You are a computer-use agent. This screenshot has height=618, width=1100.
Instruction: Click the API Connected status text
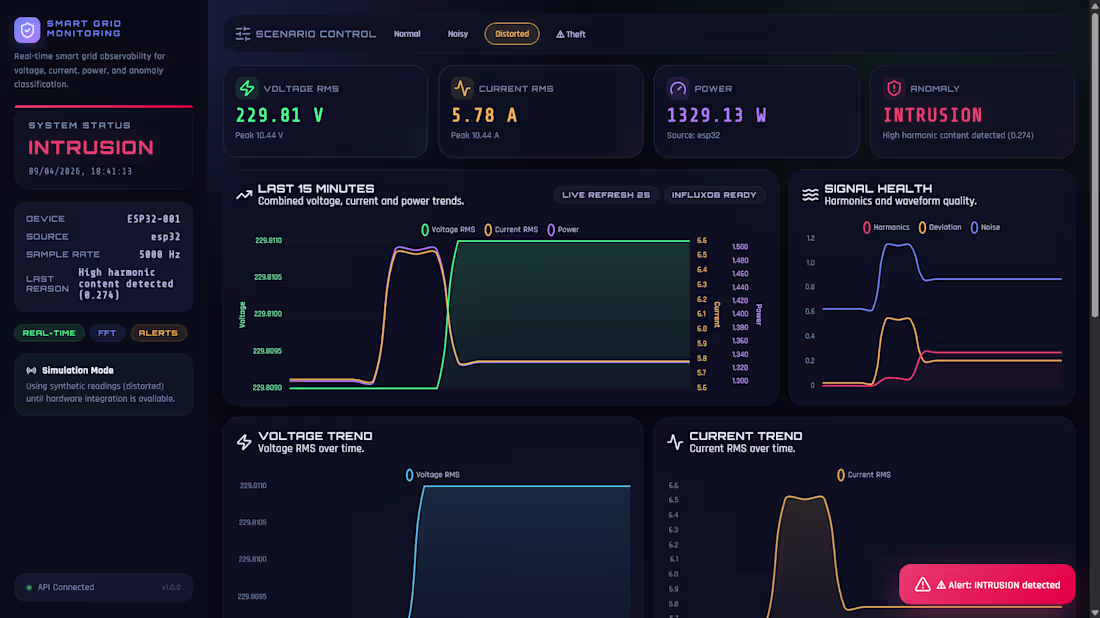click(x=66, y=588)
